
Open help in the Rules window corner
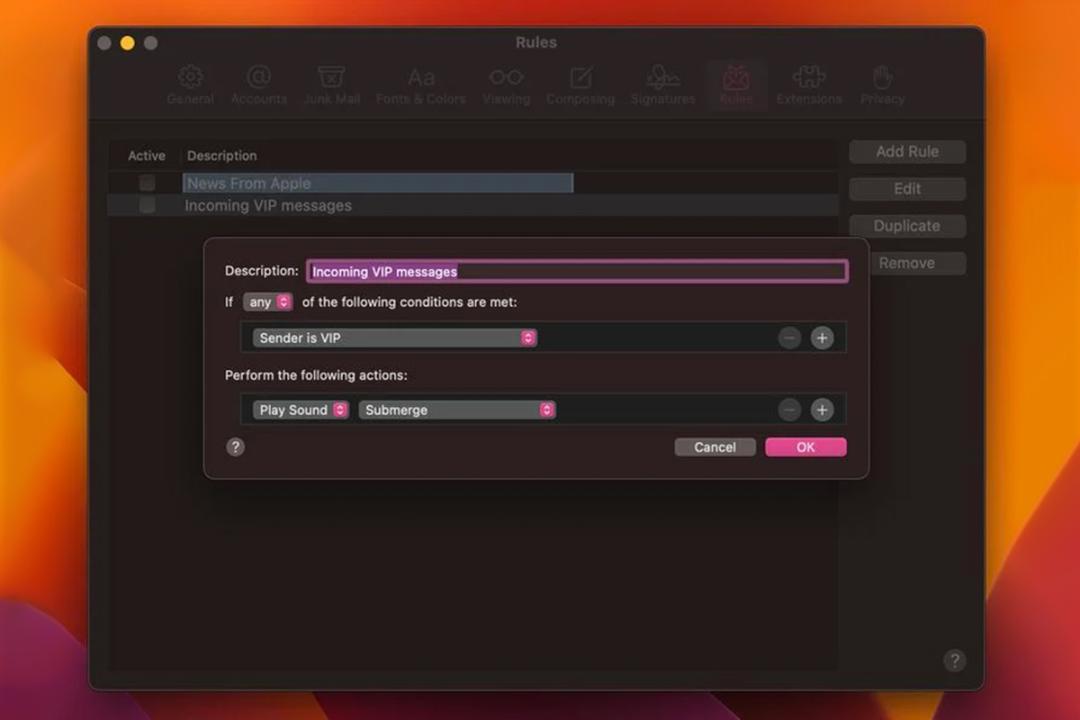click(x=955, y=661)
